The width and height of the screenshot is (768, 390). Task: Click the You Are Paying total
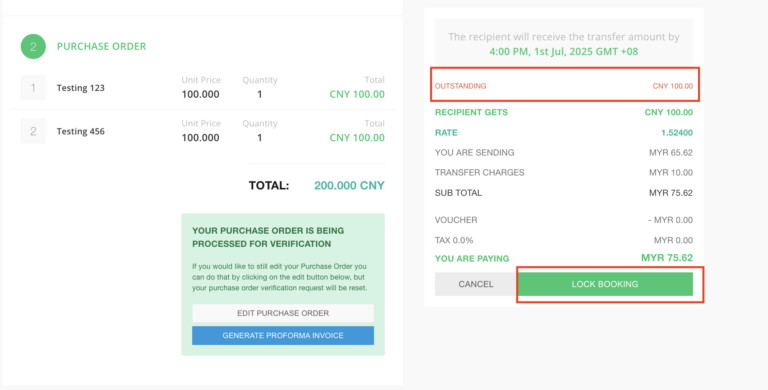[x=667, y=258]
